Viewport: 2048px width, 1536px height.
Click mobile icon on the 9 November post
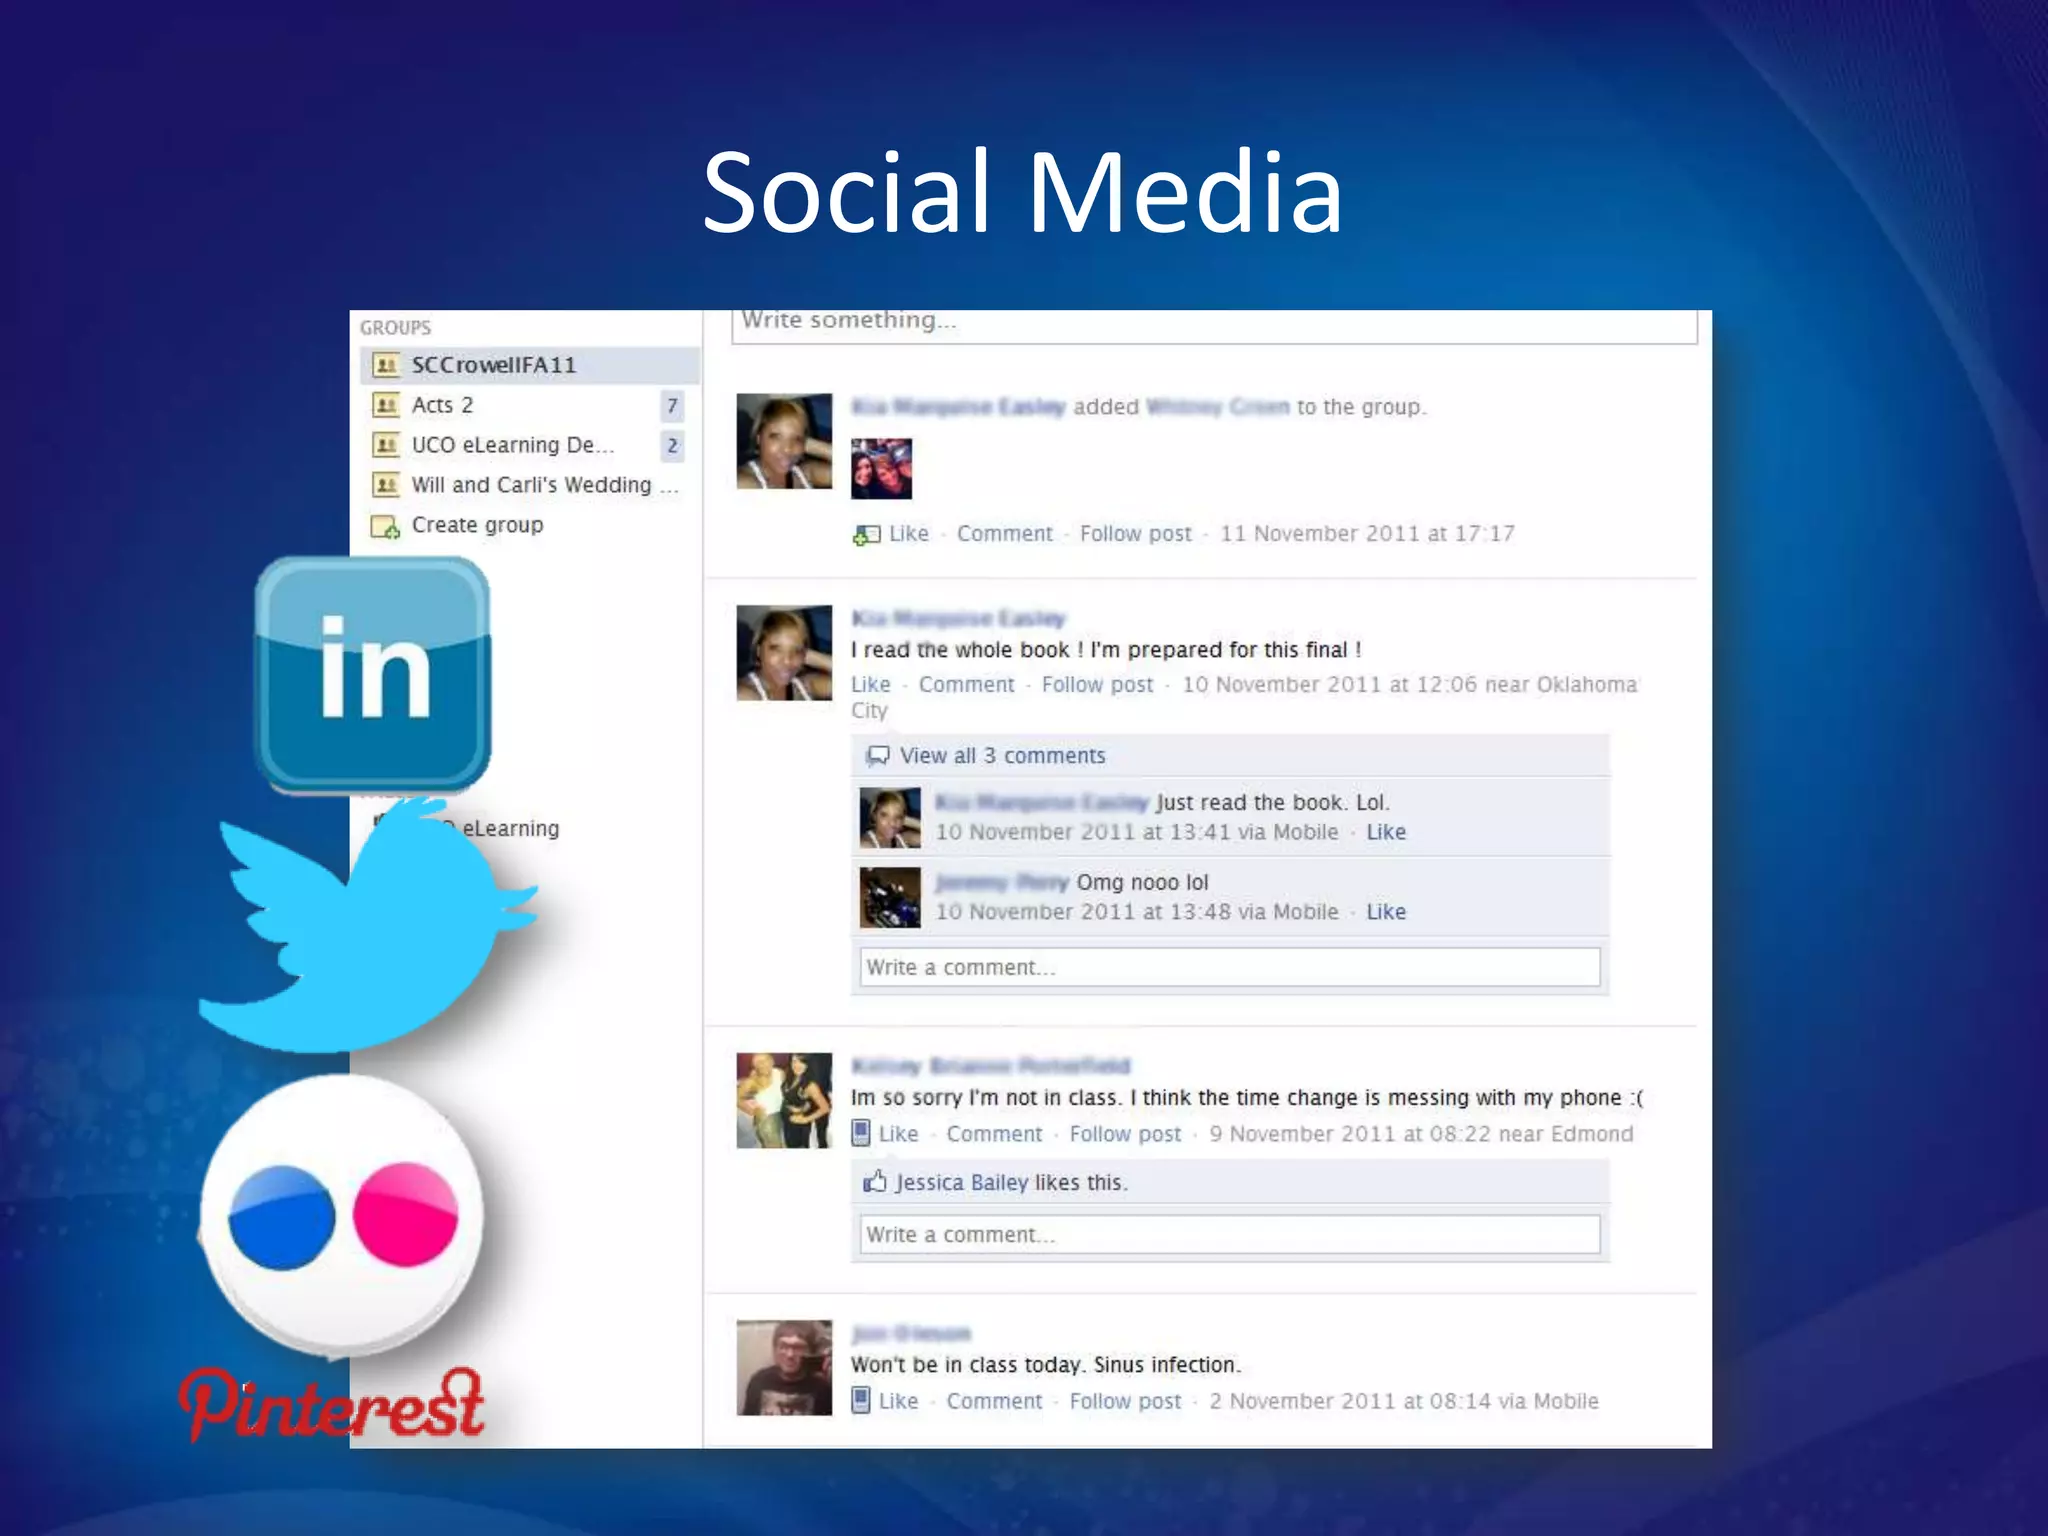pos(861,1133)
